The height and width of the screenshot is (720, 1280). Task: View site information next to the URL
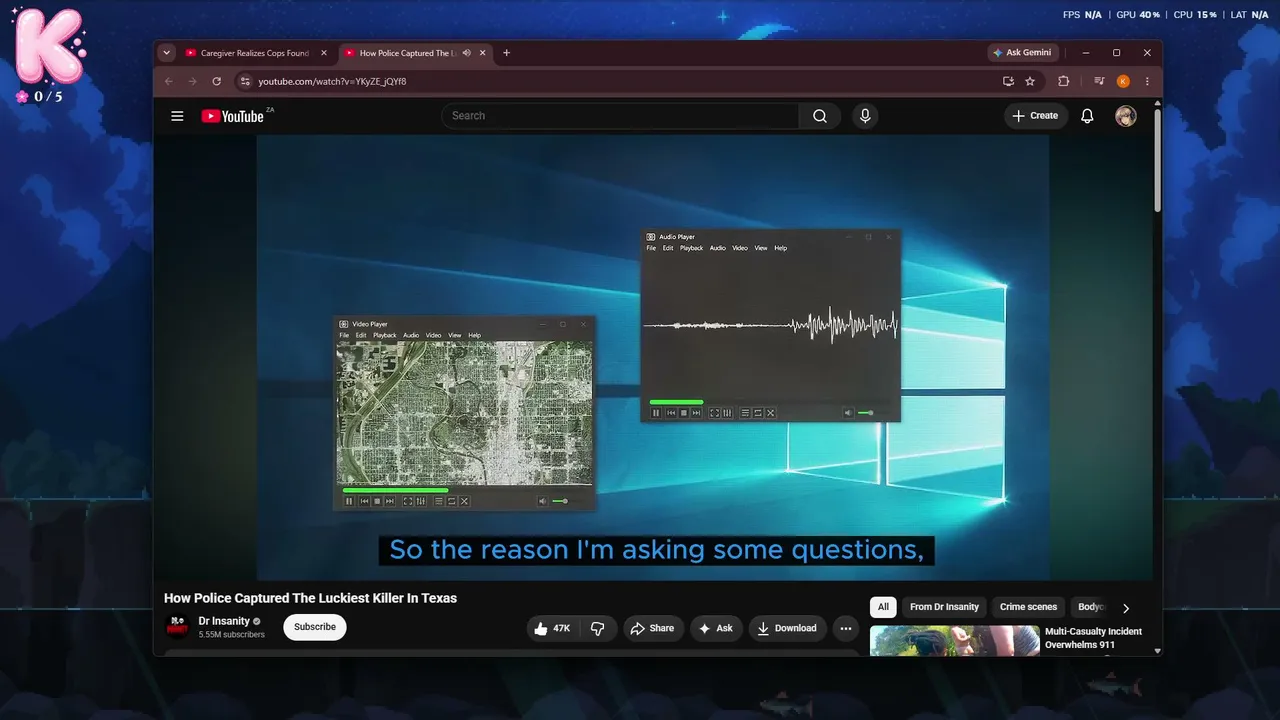(245, 81)
